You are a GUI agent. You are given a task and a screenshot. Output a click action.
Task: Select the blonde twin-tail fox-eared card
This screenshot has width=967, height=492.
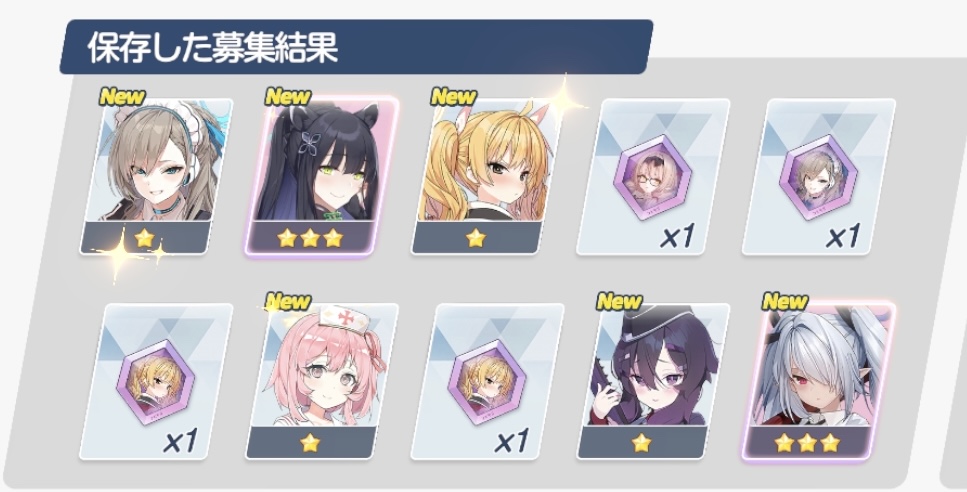pos(488,176)
